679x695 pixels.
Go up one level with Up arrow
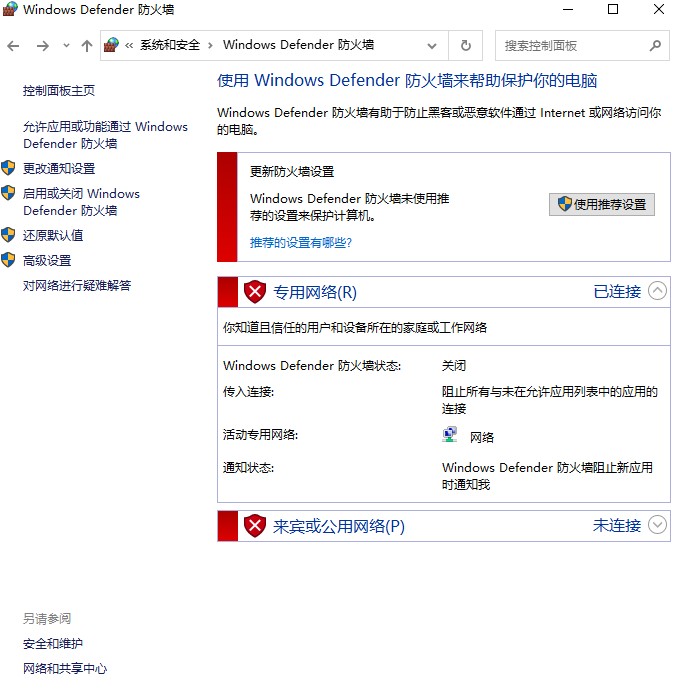point(87,46)
